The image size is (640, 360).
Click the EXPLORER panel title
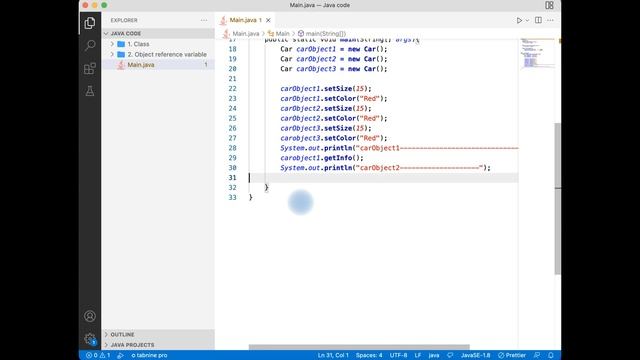[124, 20]
